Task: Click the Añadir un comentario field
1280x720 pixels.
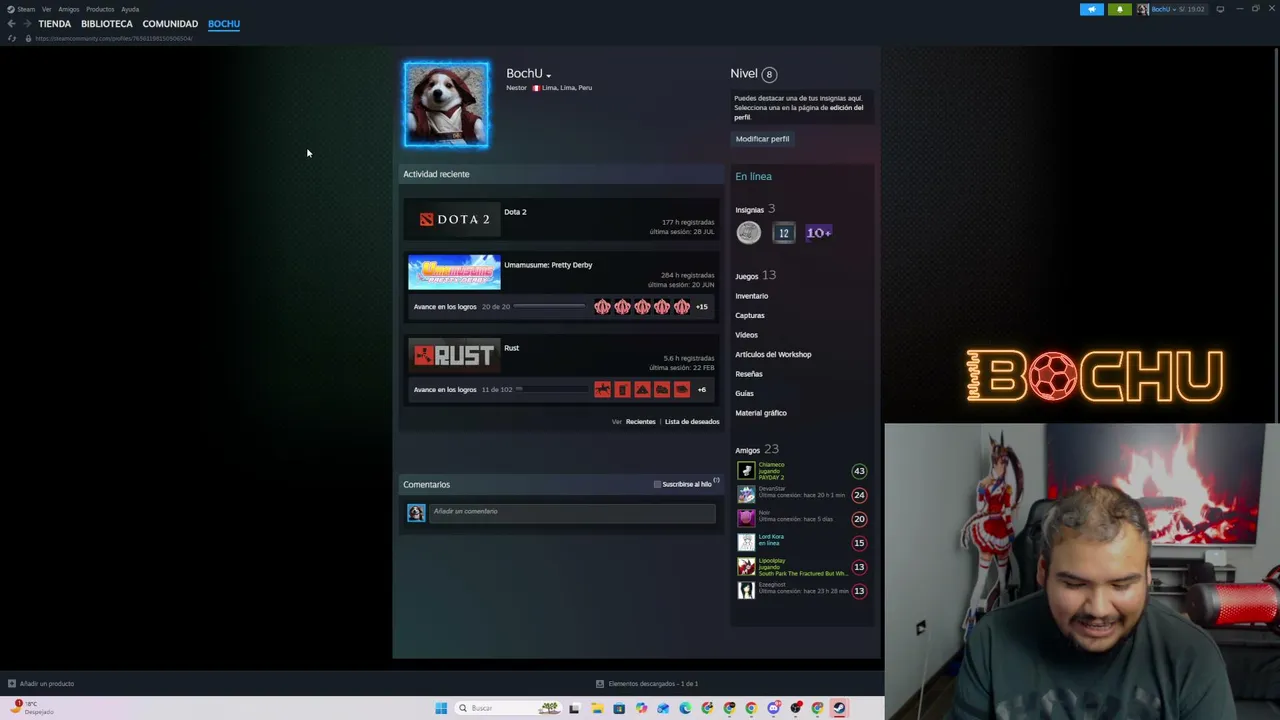Action: [x=572, y=513]
